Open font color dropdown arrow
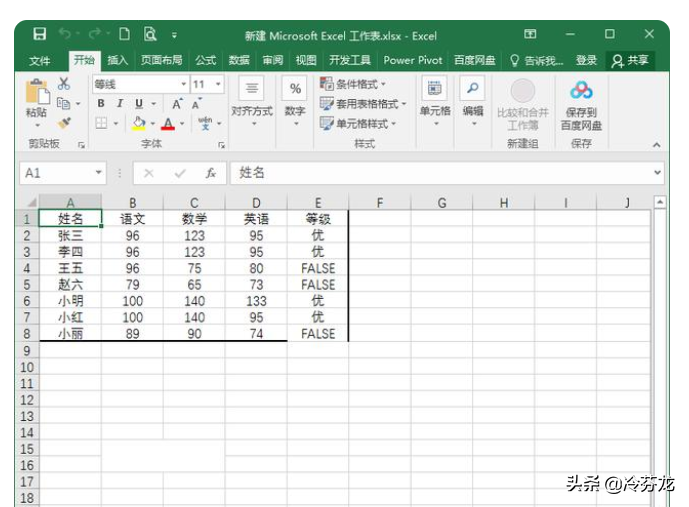This screenshot has width=689, height=507. [x=182, y=124]
